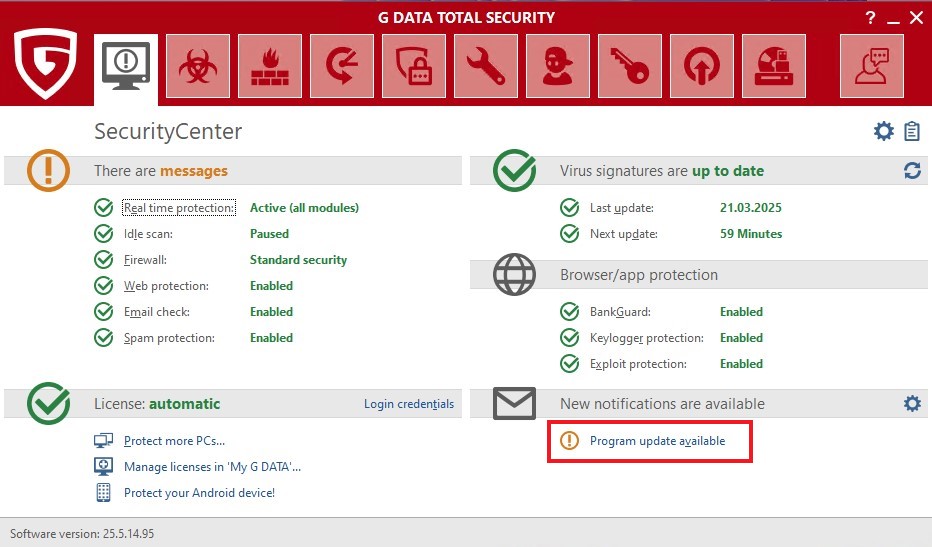Open notifications settings gear
932x547 pixels.
click(x=912, y=404)
